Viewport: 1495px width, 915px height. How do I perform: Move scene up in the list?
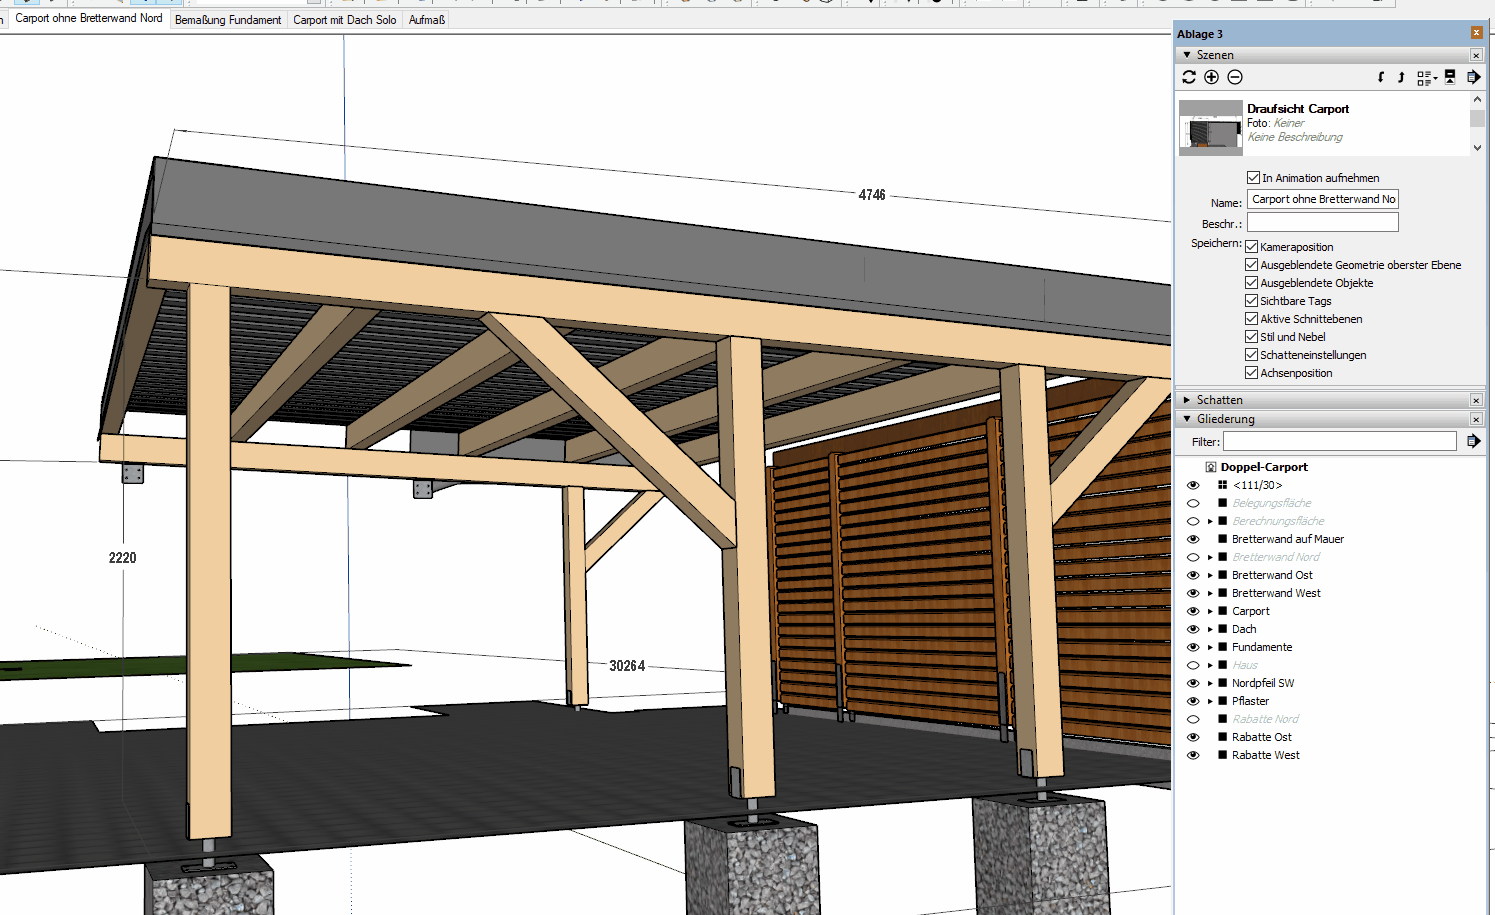tap(1401, 77)
